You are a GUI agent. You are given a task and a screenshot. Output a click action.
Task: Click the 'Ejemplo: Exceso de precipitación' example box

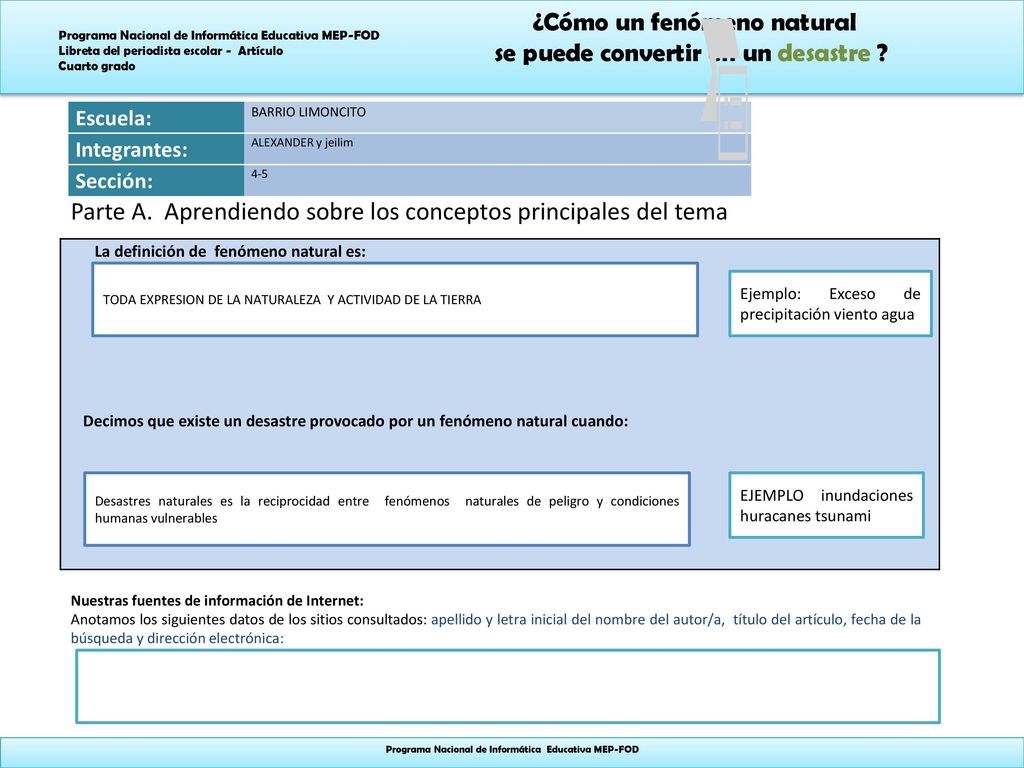830,304
